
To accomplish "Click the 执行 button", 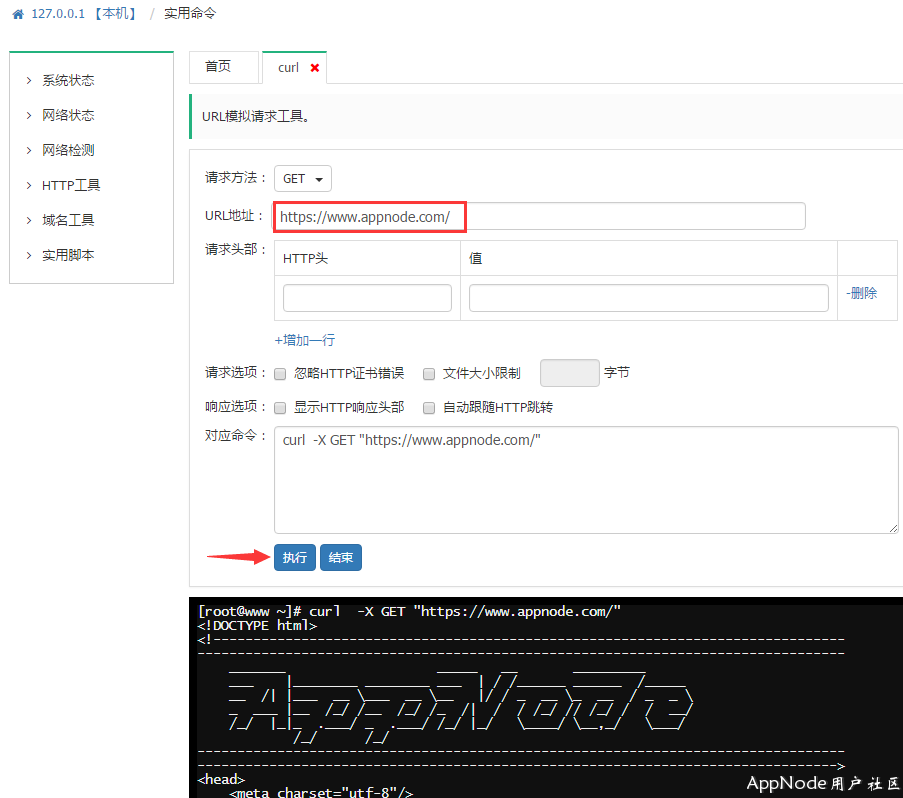I will pos(295,557).
